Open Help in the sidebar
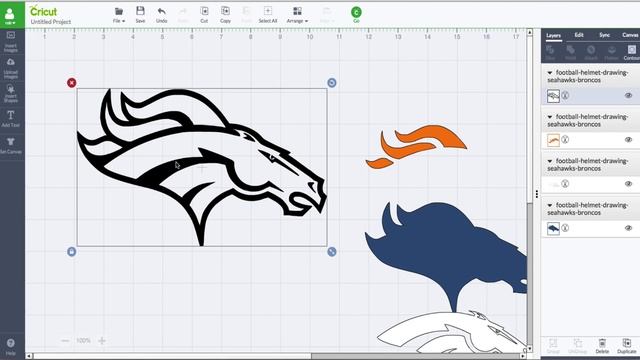The width and height of the screenshot is (640, 360). tap(11, 347)
